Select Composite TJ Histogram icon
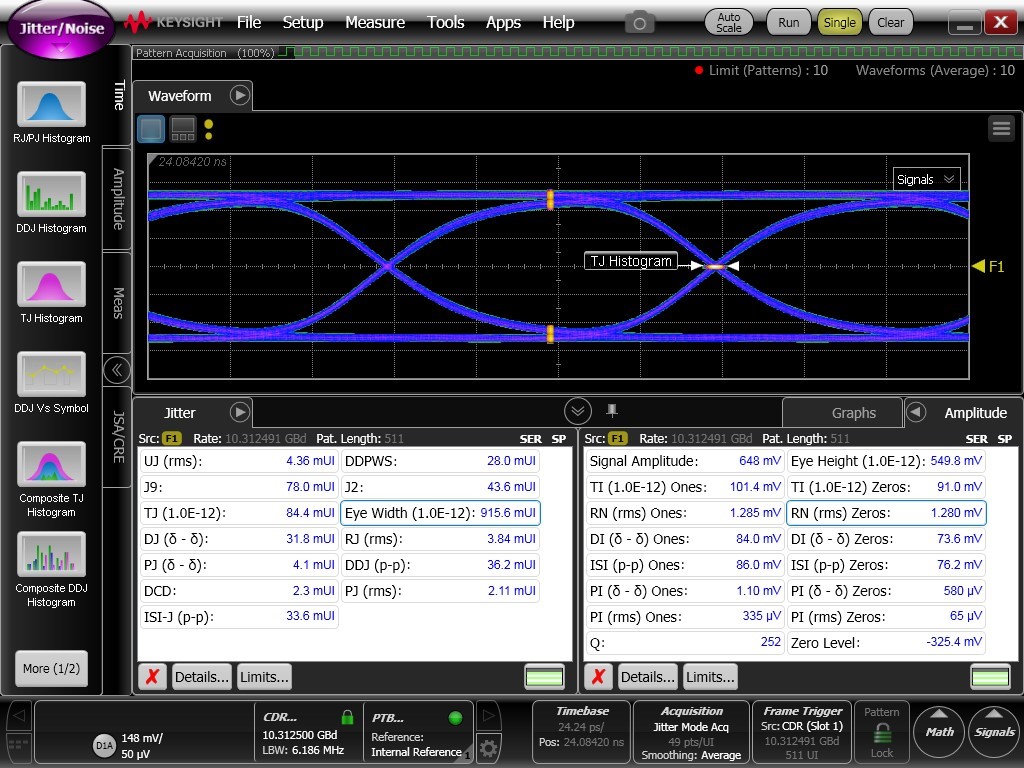1024x768 pixels. (x=51, y=465)
